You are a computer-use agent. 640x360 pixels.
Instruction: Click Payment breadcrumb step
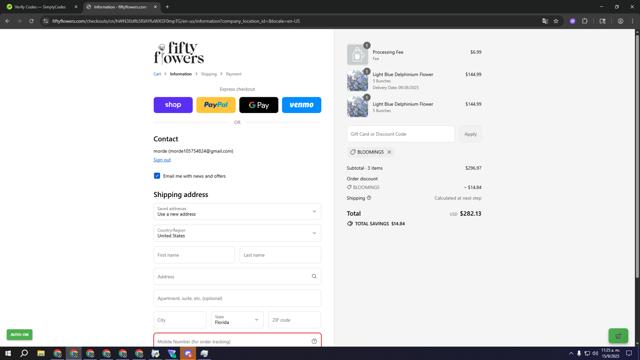pos(233,74)
